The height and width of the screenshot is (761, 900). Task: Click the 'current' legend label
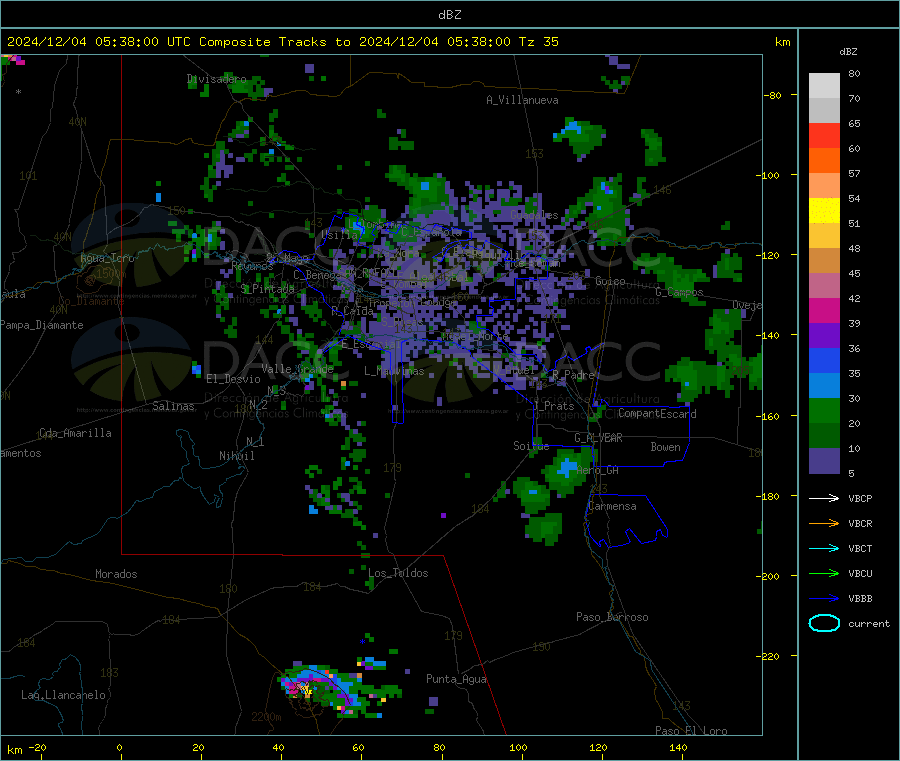point(868,623)
